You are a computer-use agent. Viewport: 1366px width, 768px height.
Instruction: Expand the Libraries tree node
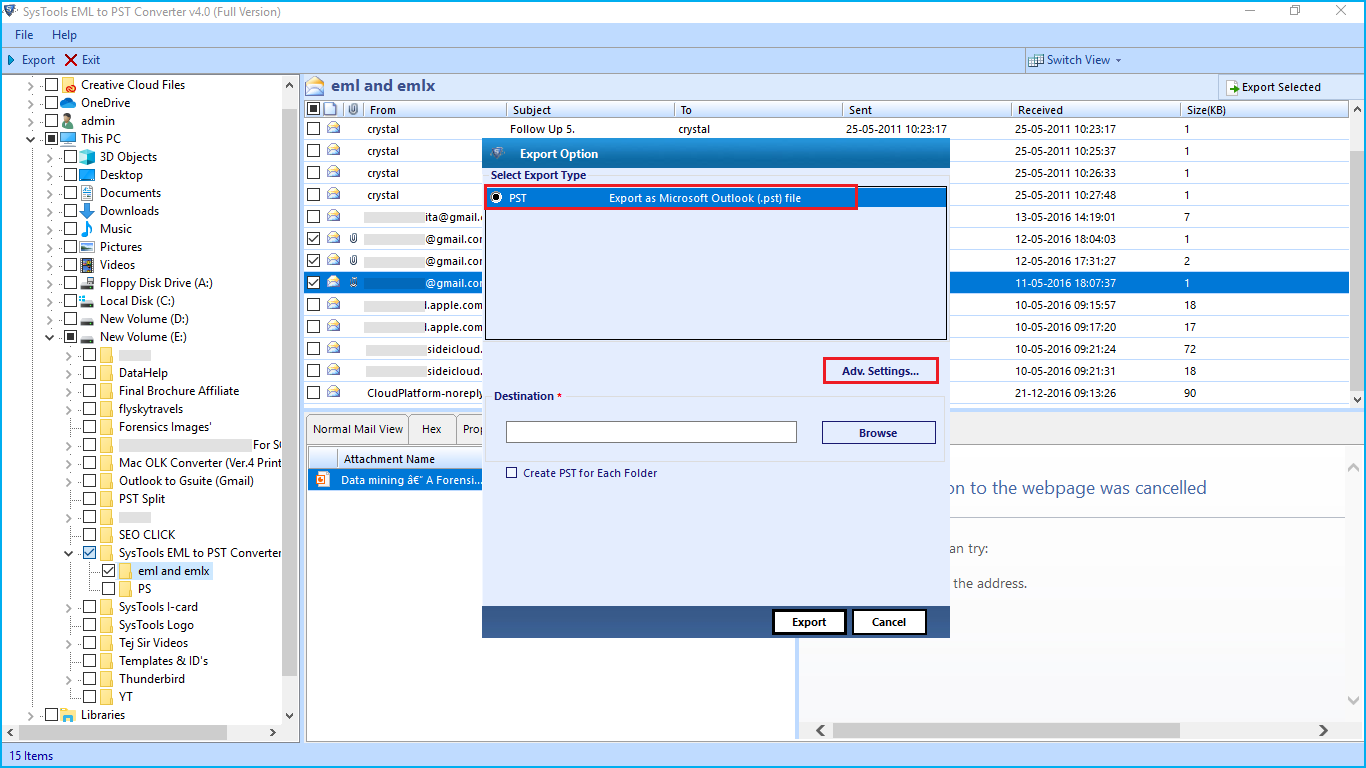tap(31, 715)
